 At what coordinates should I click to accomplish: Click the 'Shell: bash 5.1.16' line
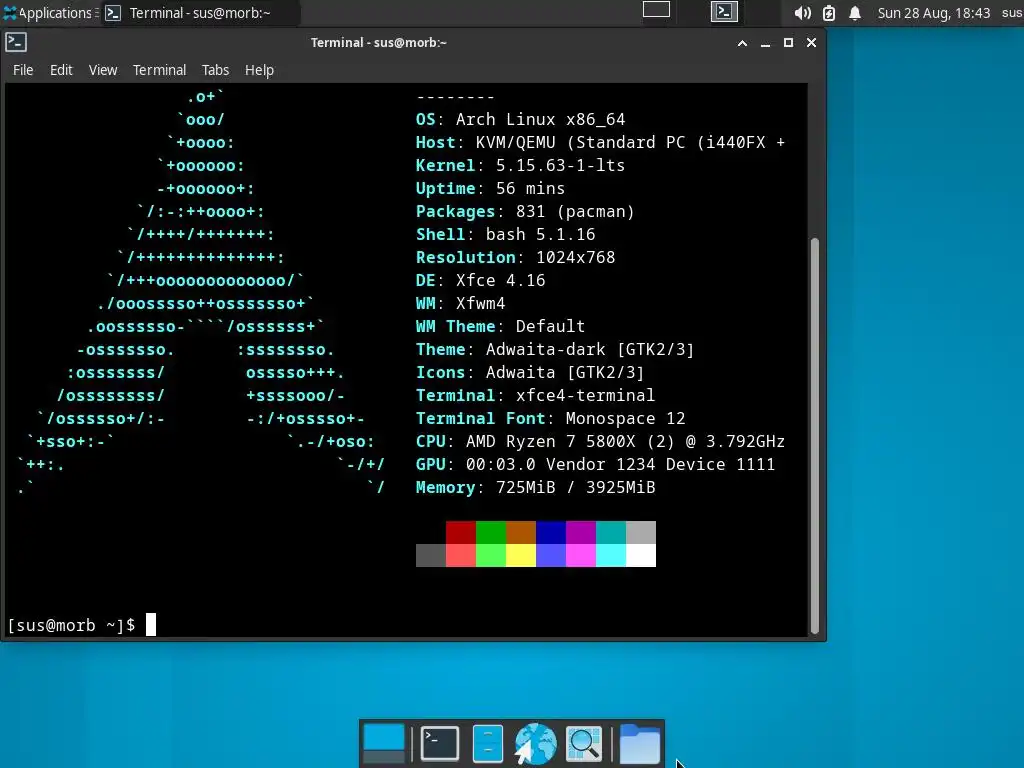point(505,234)
